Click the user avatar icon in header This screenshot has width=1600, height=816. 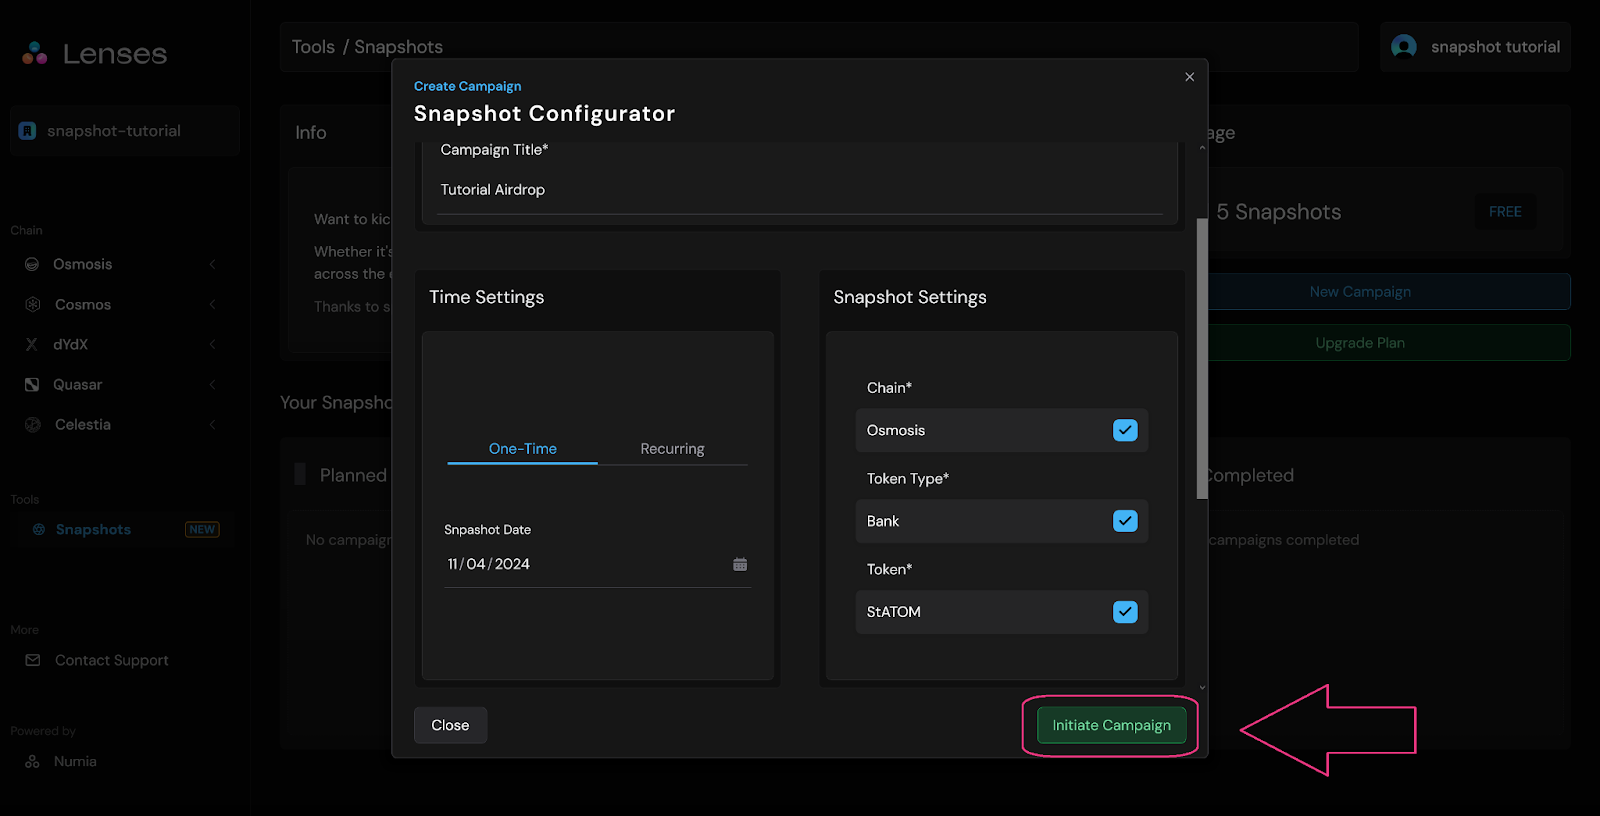(1404, 47)
